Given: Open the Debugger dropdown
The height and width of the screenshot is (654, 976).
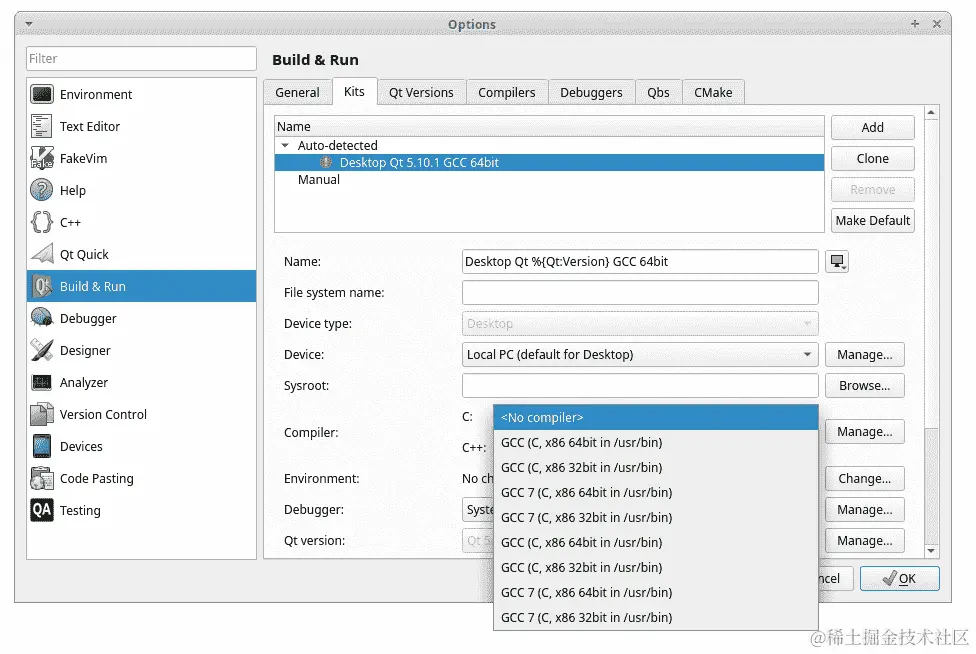Looking at the screenshot, I should point(477,510).
